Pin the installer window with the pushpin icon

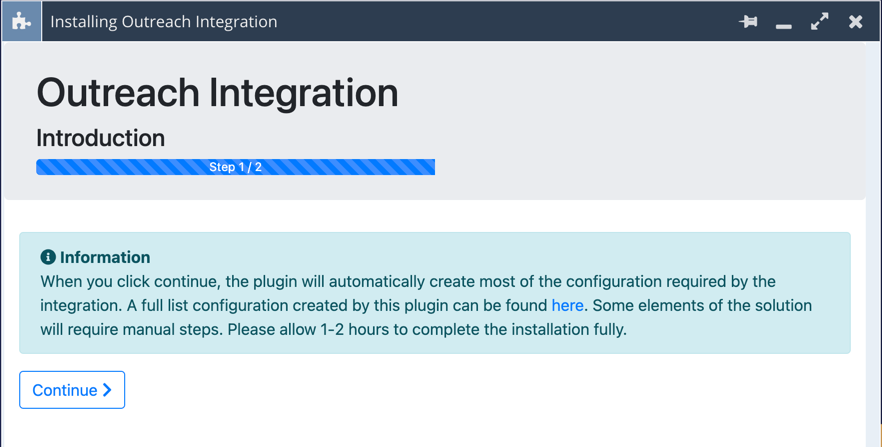coord(748,21)
